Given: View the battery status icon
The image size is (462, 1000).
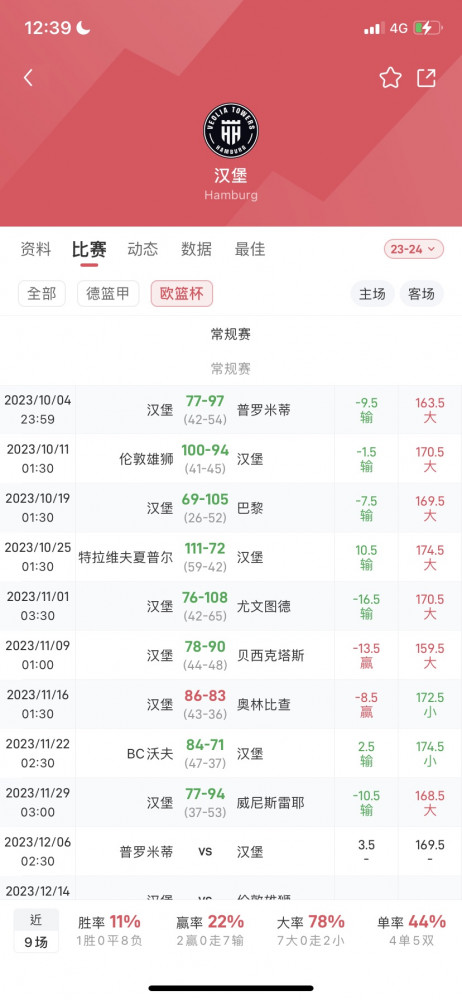Looking at the screenshot, I should (x=426, y=28).
